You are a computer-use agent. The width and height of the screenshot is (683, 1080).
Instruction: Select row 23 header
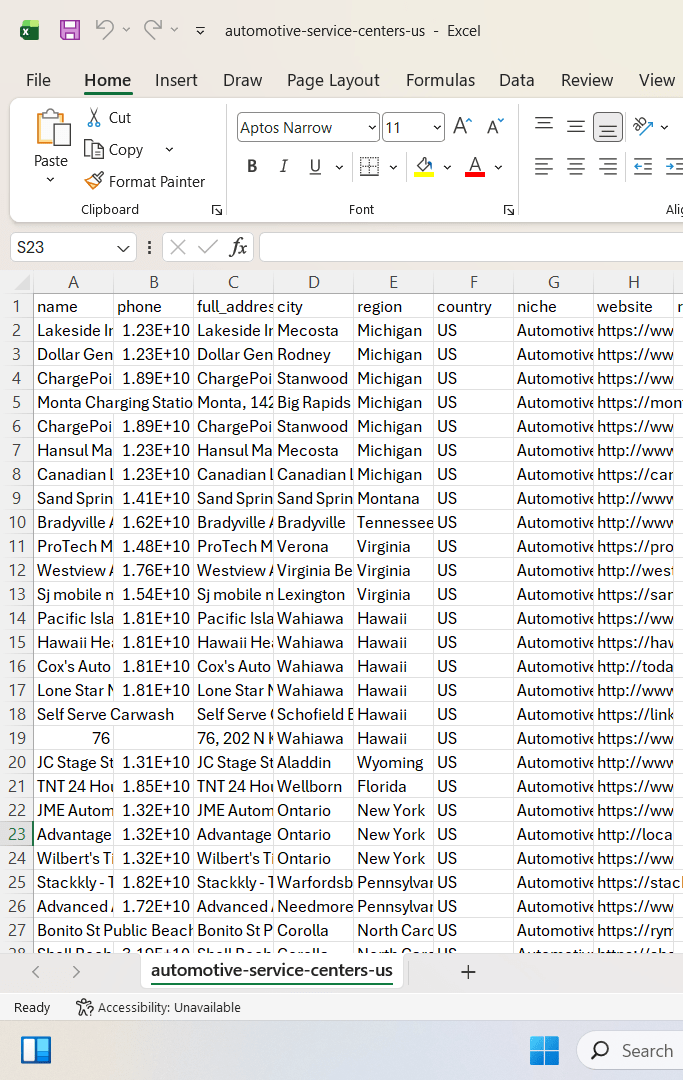click(17, 834)
